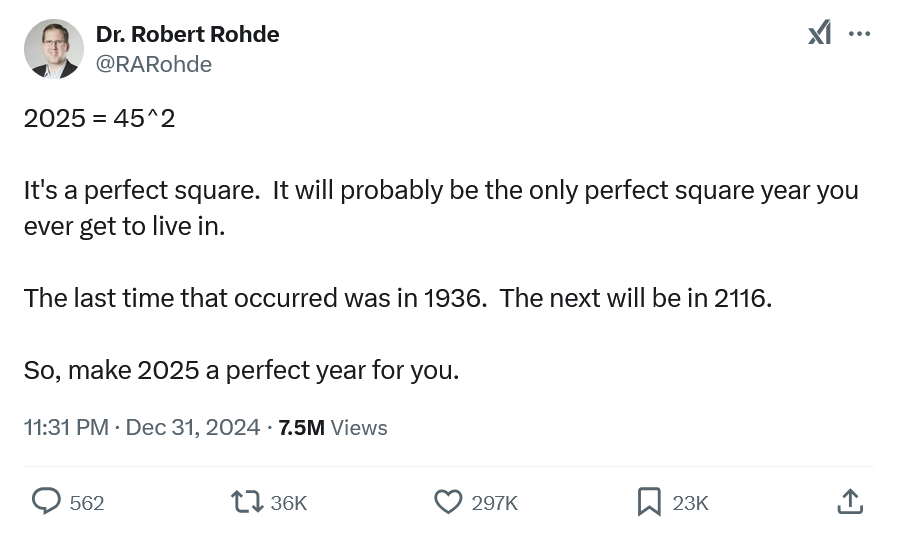Open the three-dot more options menu
897x537 pixels.
pos(859,34)
